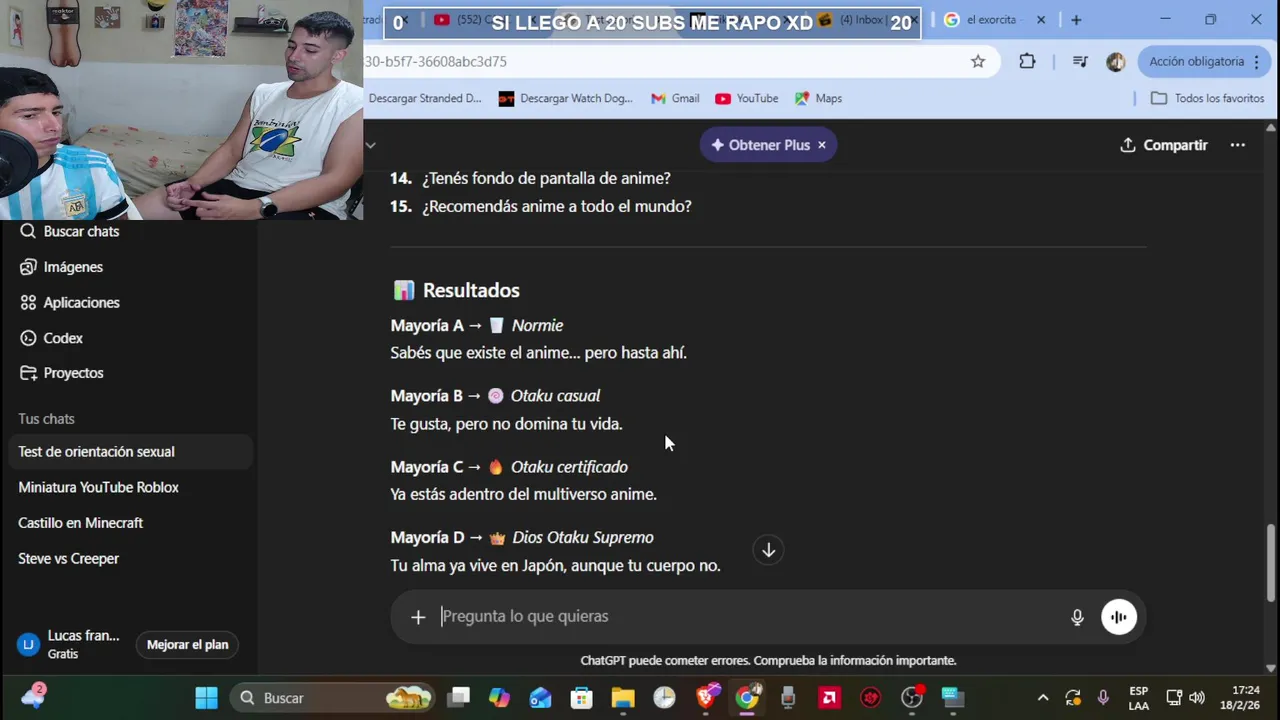Screen dimensions: 1280x720
Task: Show hidden system tray icons
Action: (x=1043, y=698)
